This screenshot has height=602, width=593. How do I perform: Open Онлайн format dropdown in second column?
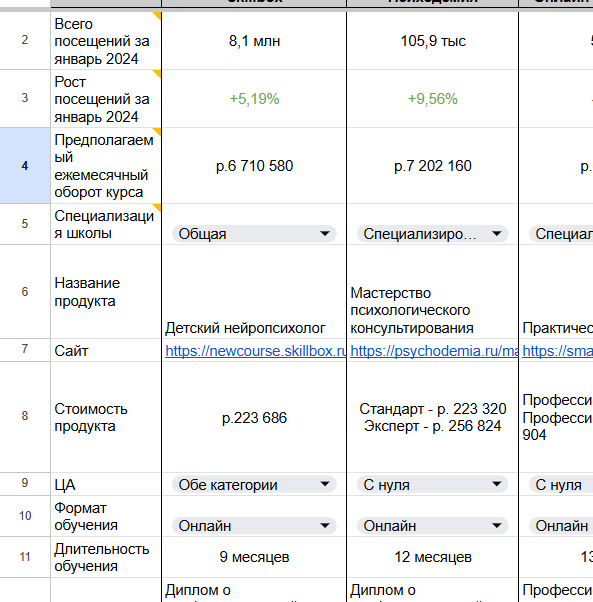coord(433,526)
